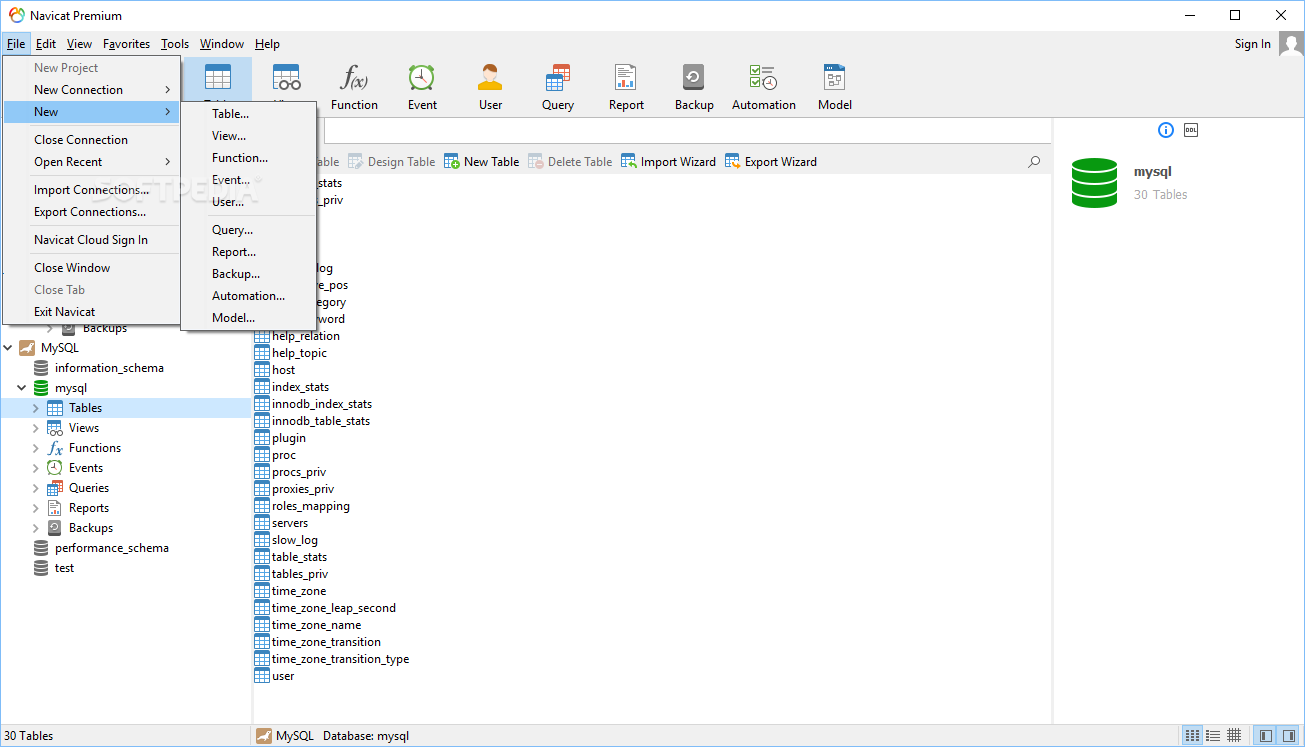Screen dimensions: 1305x747
Task: Select the View toolbar icon with glasses
Action: pos(286,78)
